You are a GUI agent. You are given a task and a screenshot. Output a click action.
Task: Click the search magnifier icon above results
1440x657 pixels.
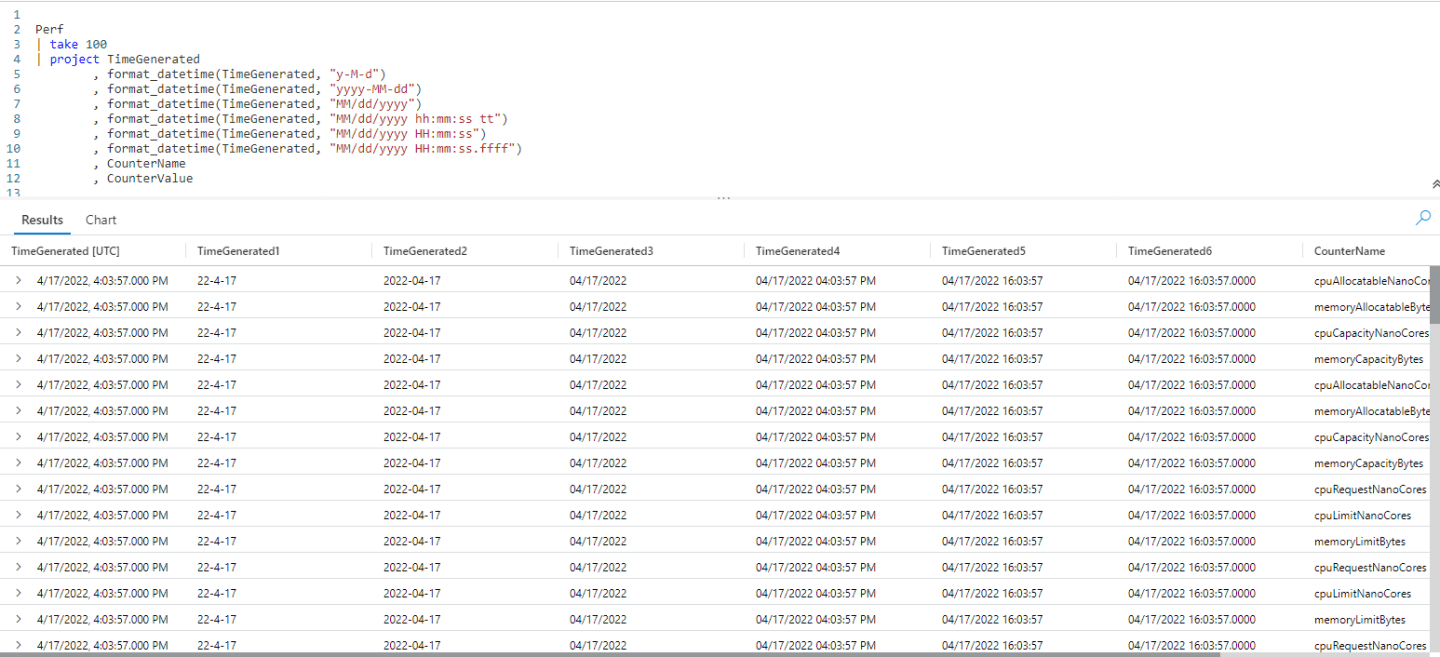click(x=1423, y=217)
